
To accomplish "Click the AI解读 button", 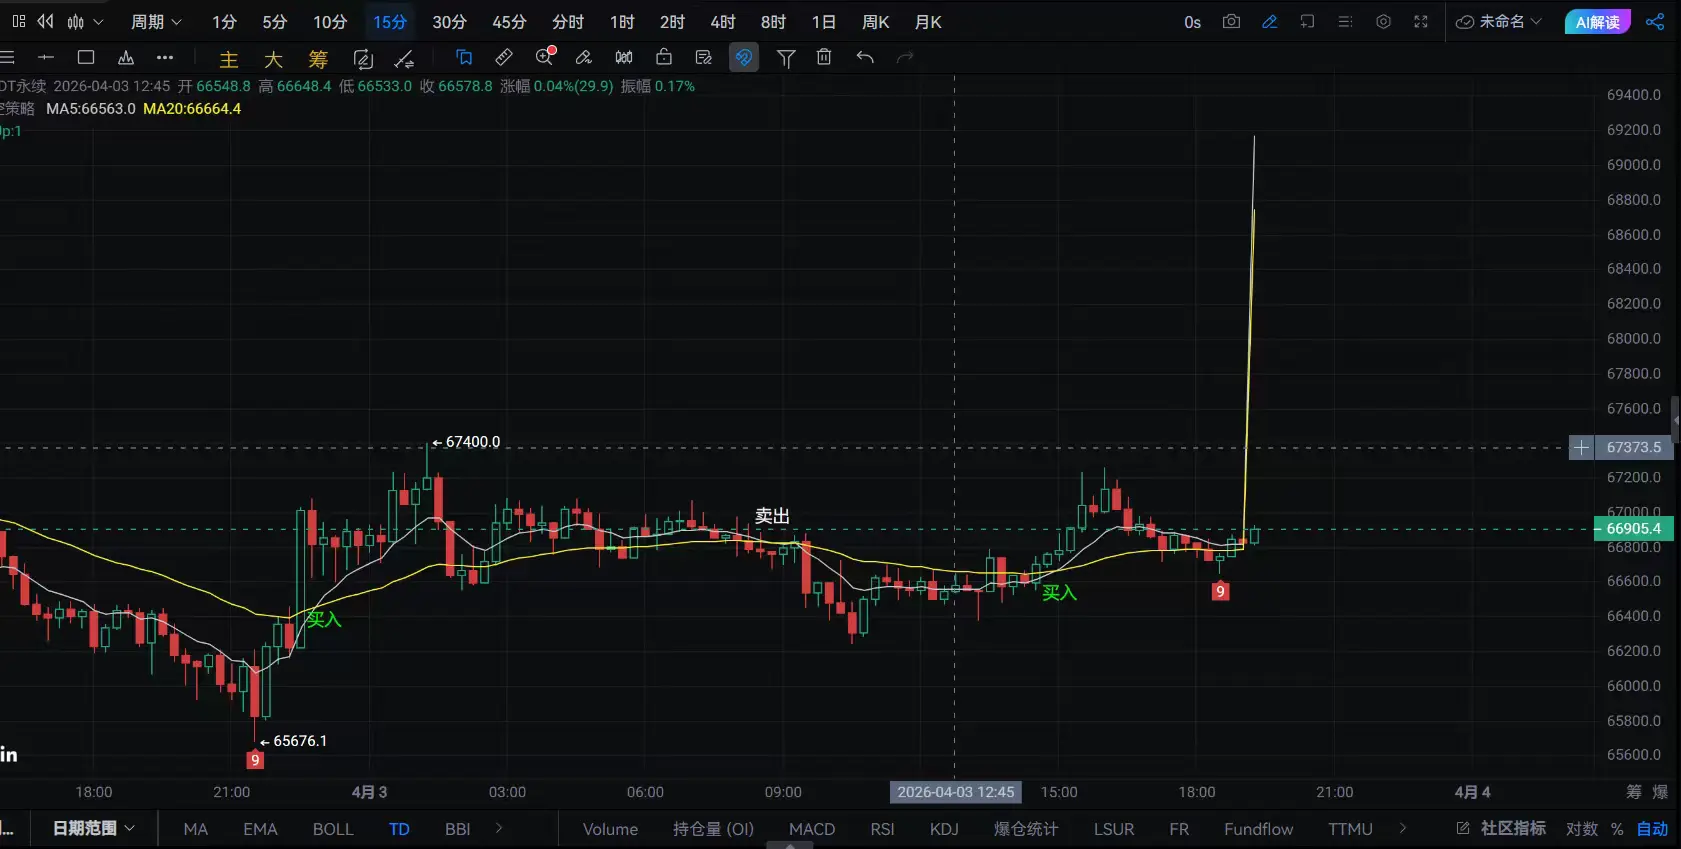I will (1597, 22).
